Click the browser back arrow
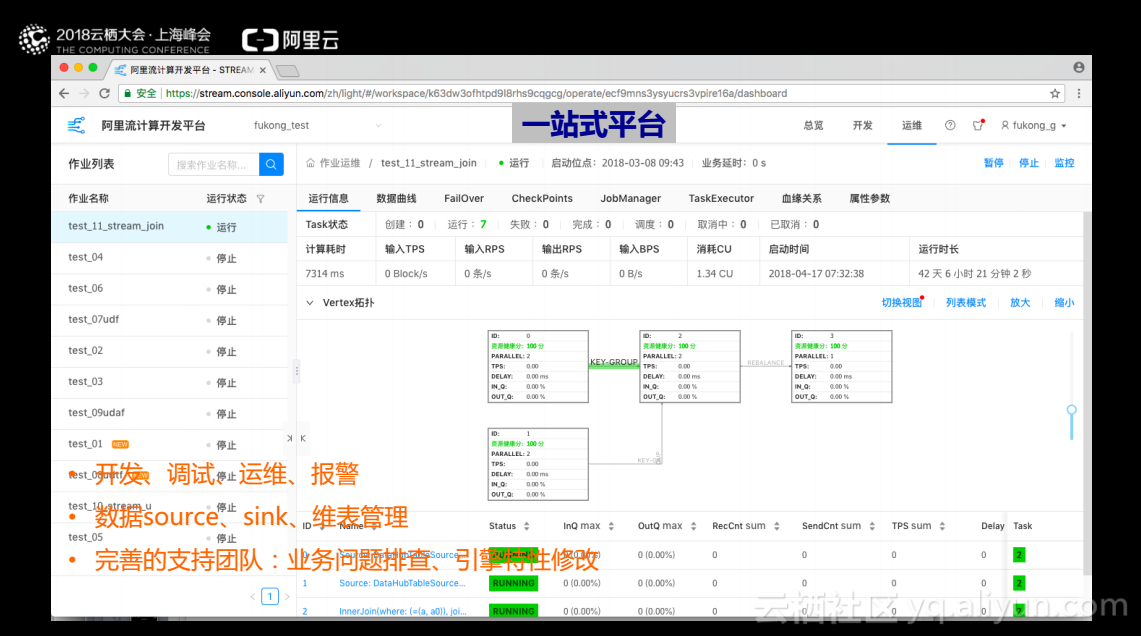The image size is (1141, 636). 64,93
